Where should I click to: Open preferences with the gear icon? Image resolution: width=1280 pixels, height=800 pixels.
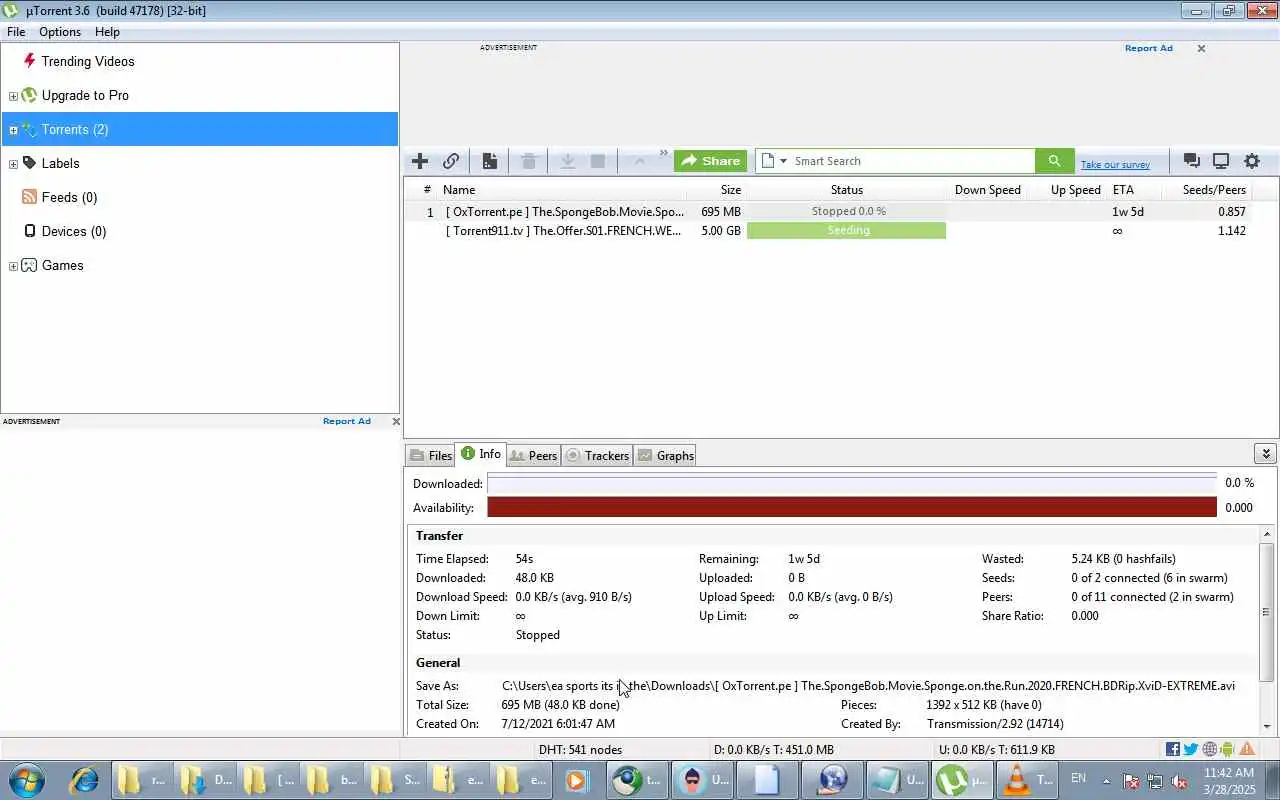click(x=1252, y=161)
